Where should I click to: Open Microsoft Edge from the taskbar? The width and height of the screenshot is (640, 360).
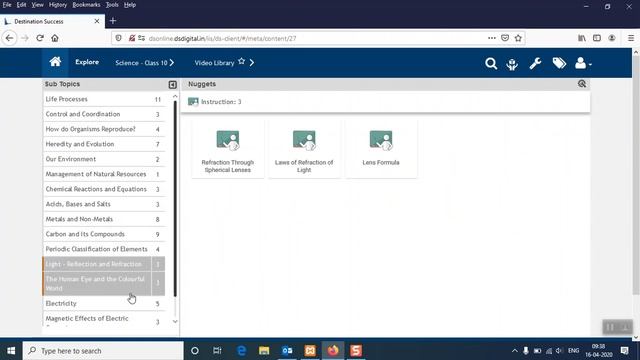pyautogui.click(x=241, y=351)
